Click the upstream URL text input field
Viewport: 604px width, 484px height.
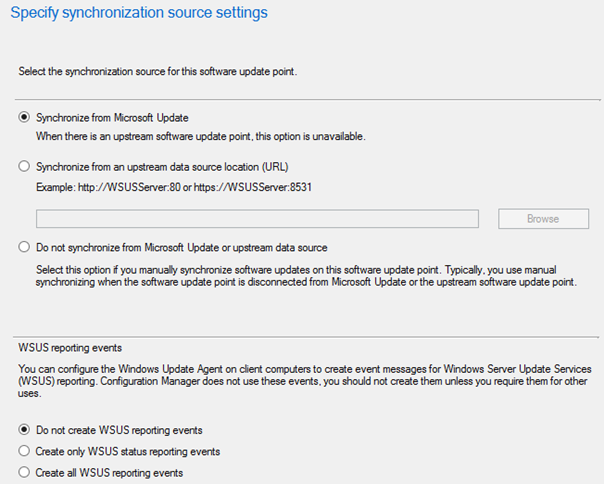click(257, 219)
